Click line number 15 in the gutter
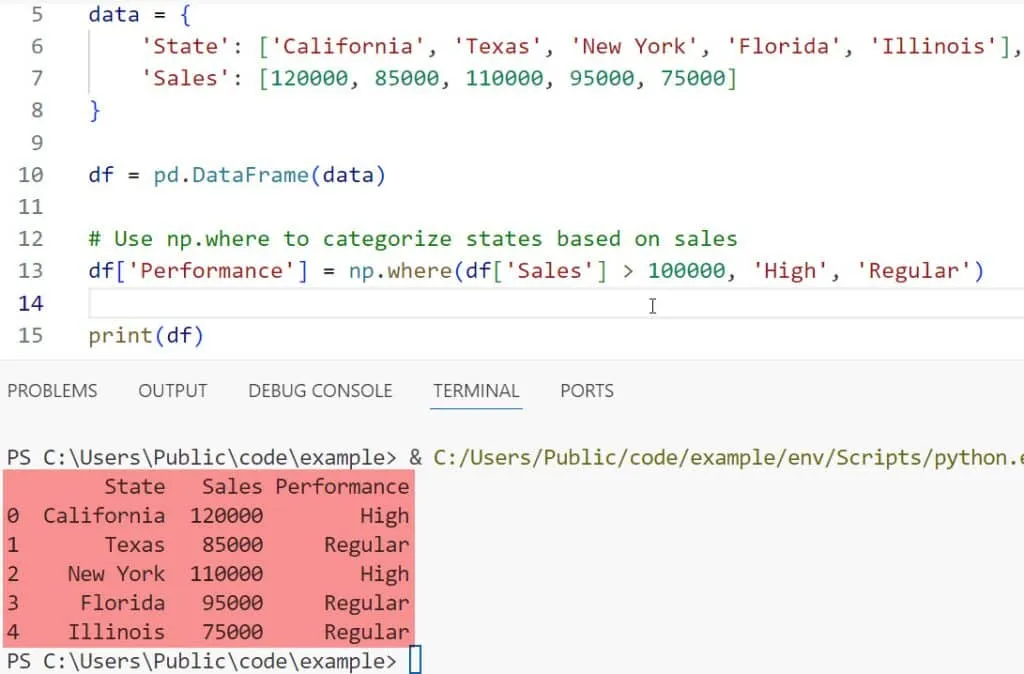Image resolution: width=1024 pixels, height=674 pixels. (x=31, y=335)
